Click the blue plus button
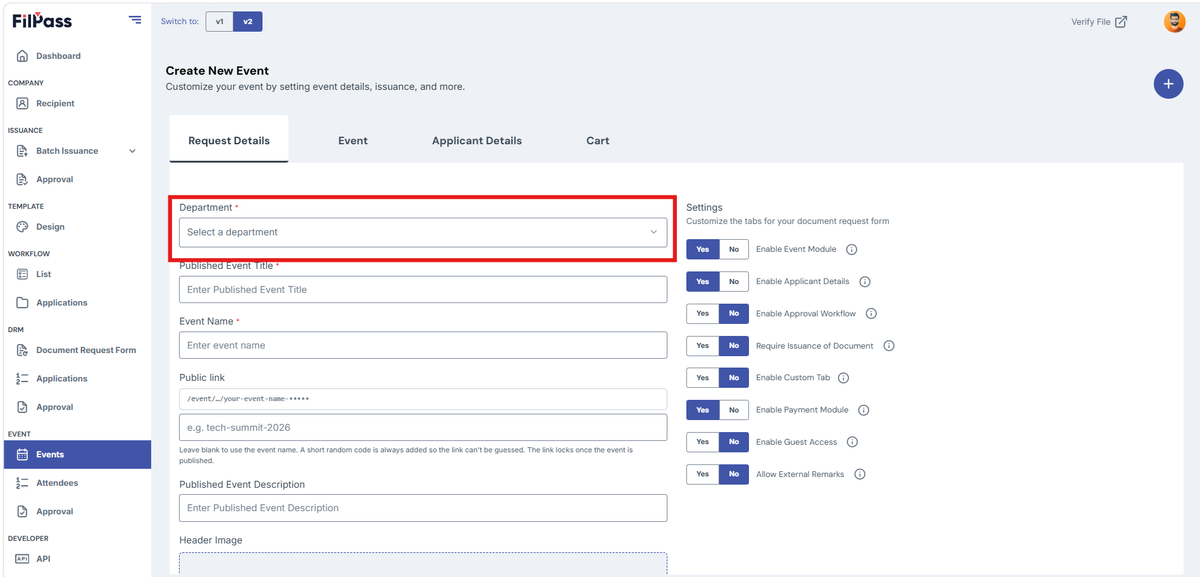 (1168, 84)
